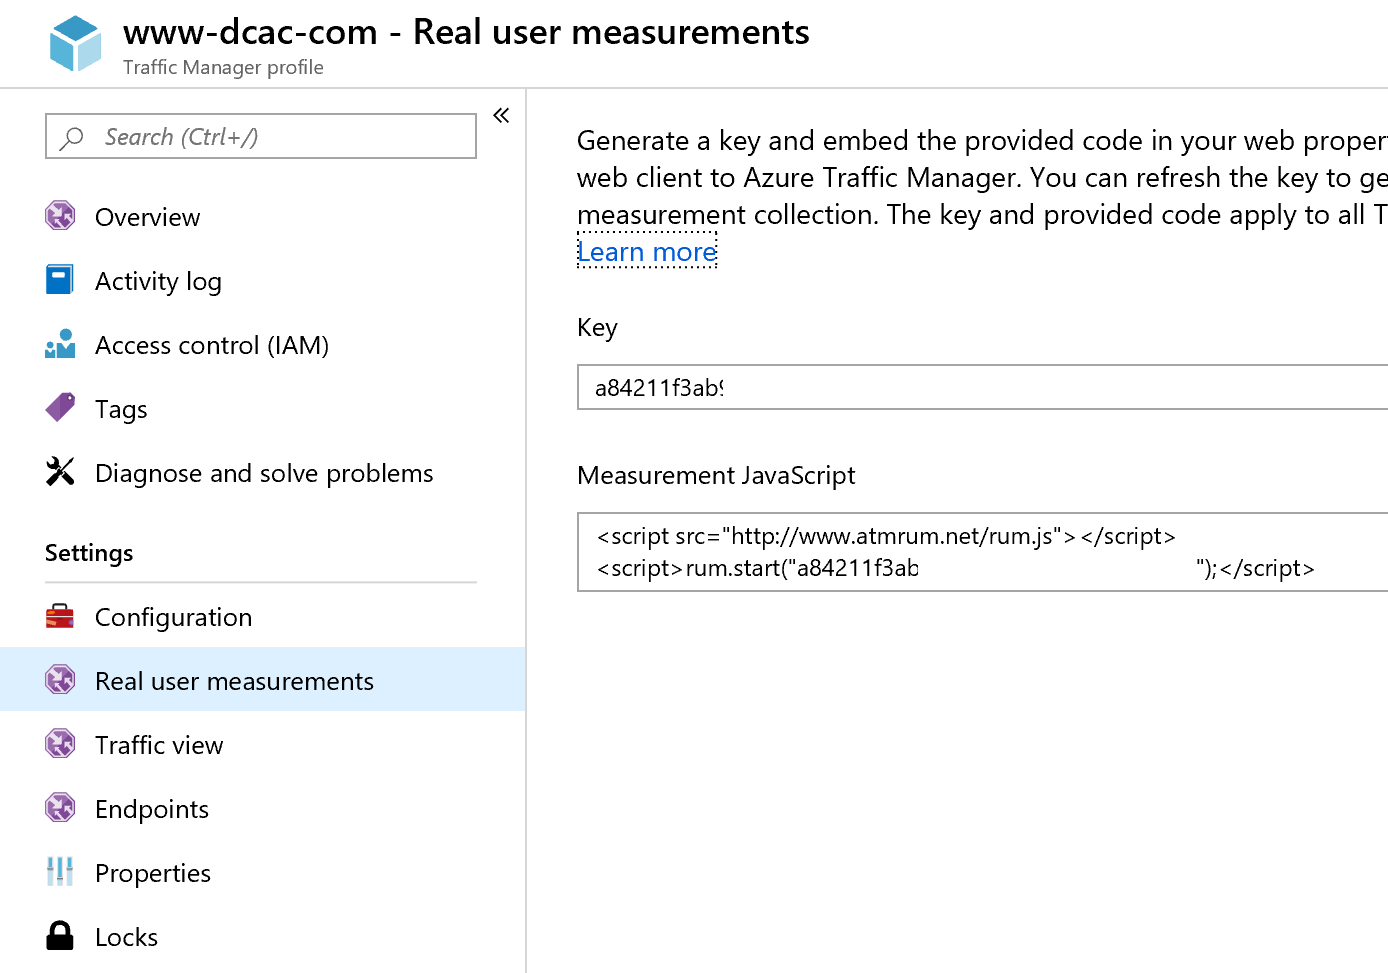Click the Real user measurements icon

[60, 680]
